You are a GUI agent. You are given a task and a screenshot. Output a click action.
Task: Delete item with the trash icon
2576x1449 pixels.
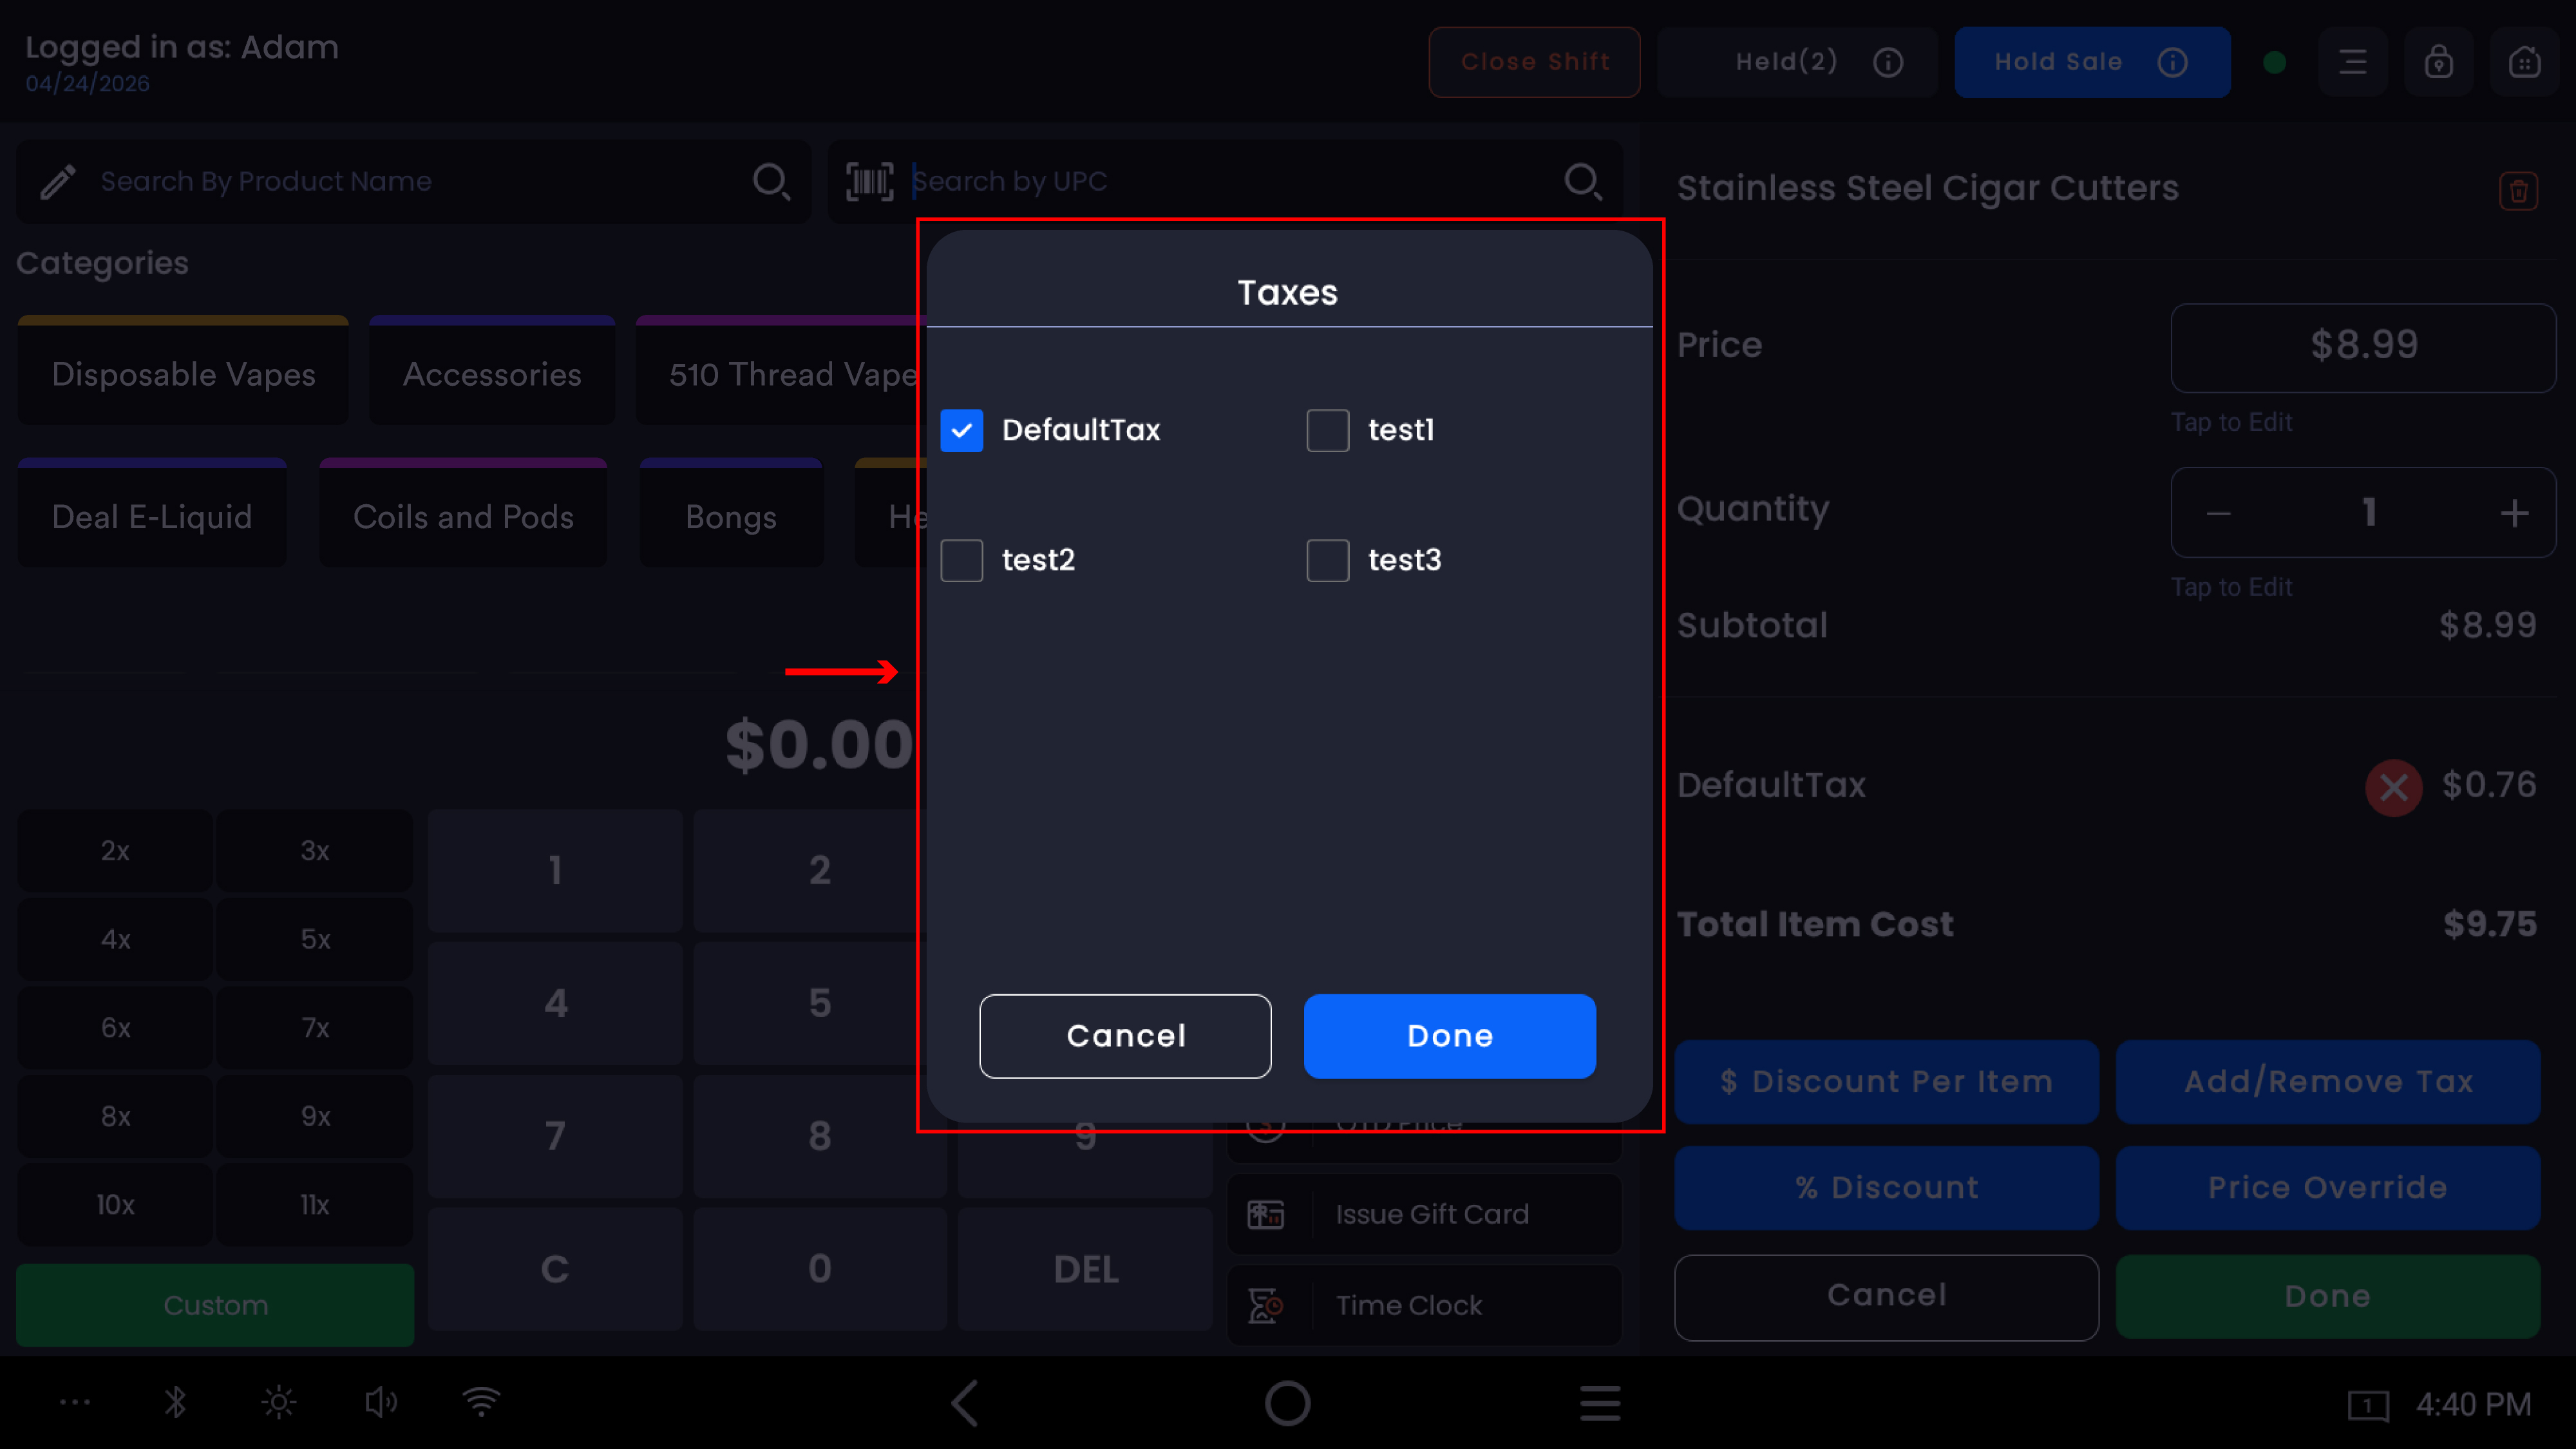point(2518,191)
